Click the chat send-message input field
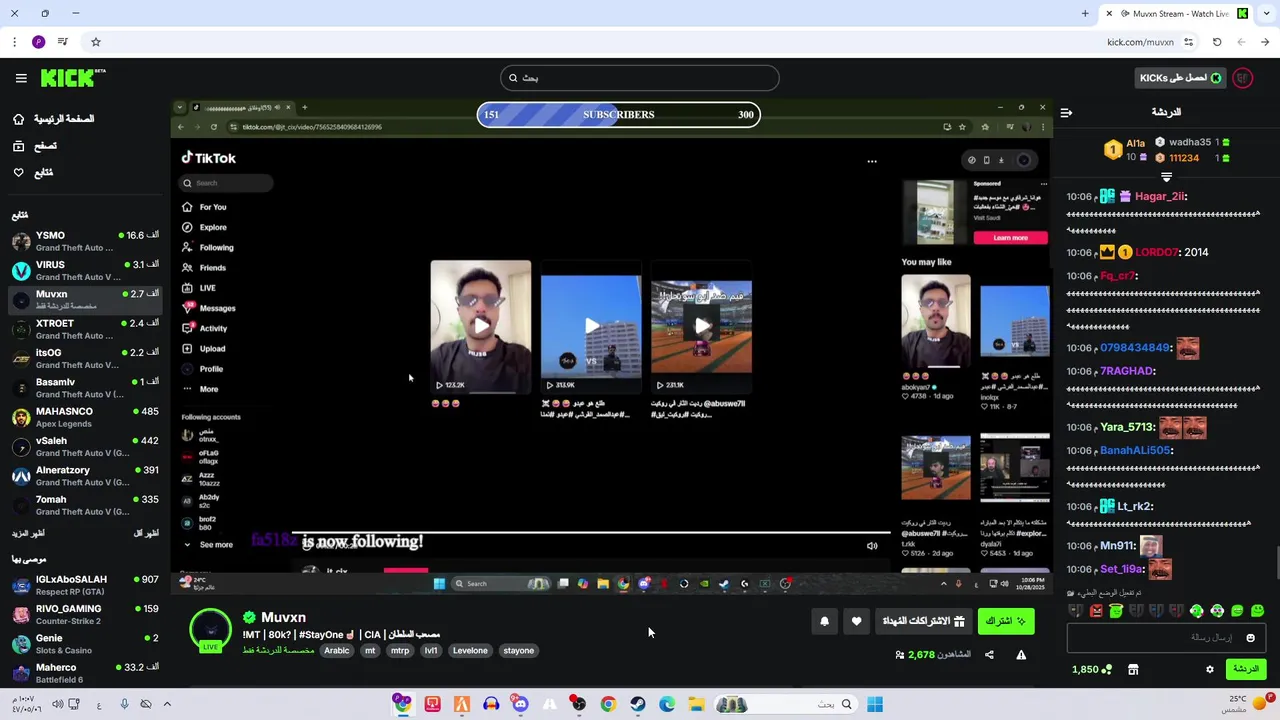 (1166, 637)
